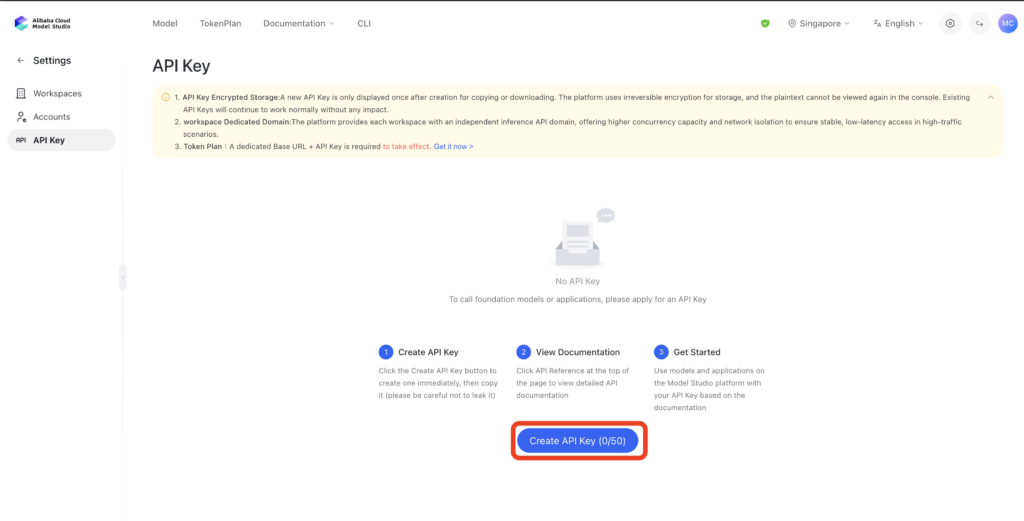Collapse the sidebar using the edge handle

[x=123, y=277]
